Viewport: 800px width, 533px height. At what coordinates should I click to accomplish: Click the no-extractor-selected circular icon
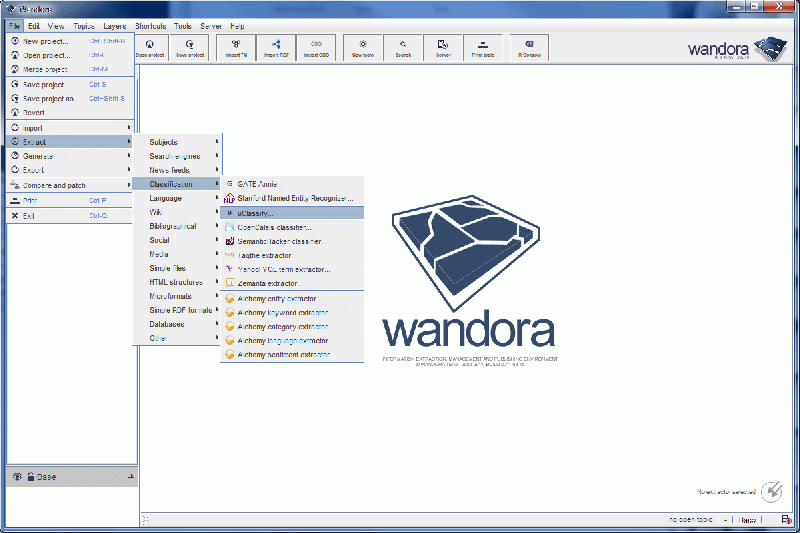coord(770,491)
